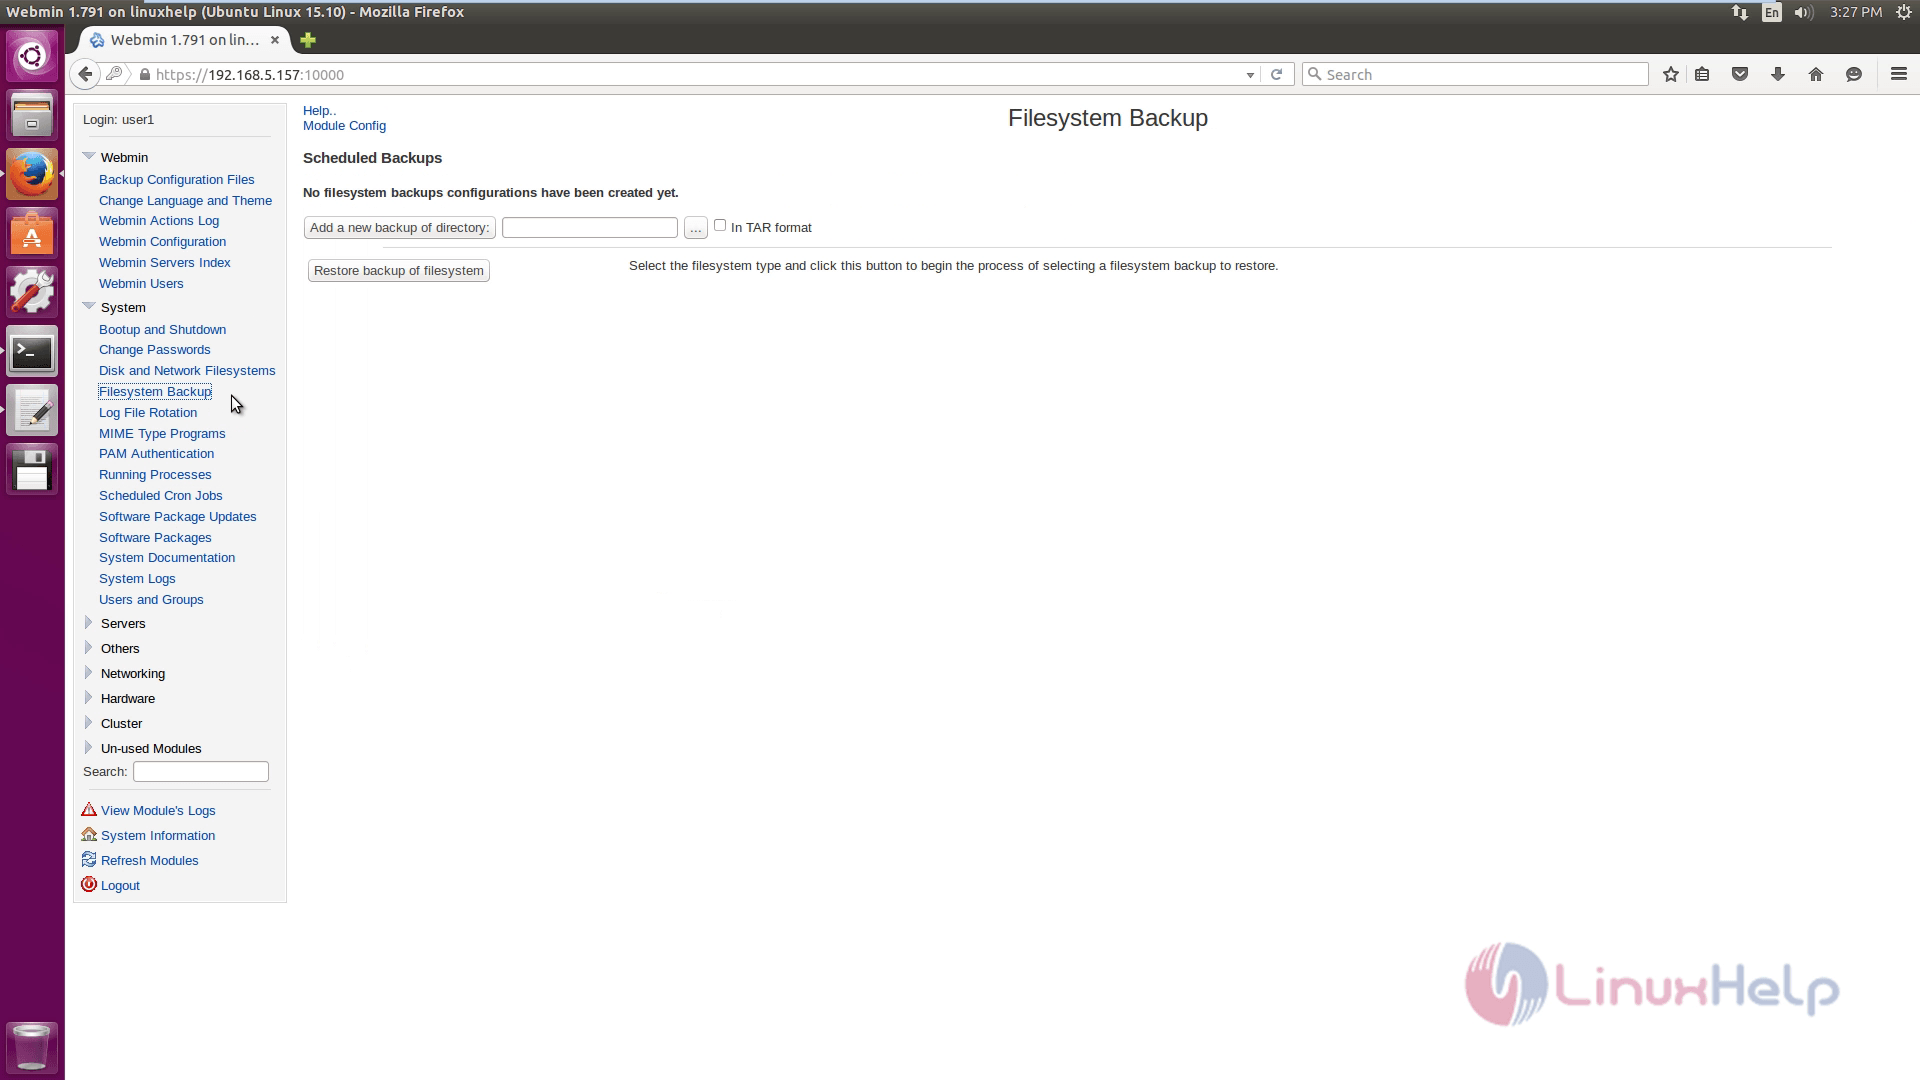Click Restore backup of filesystem button
Image resolution: width=1920 pixels, height=1080 pixels.
pos(398,270)
